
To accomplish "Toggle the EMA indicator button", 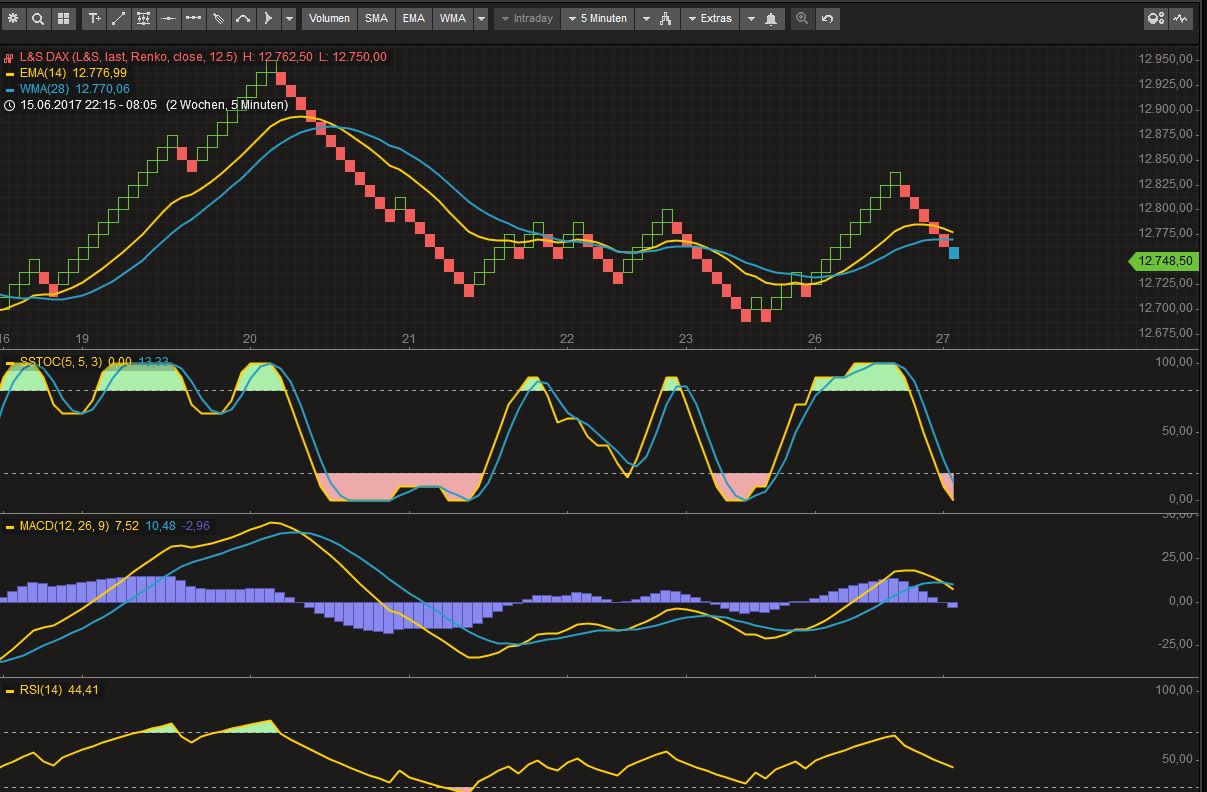I will coord(412,18).
